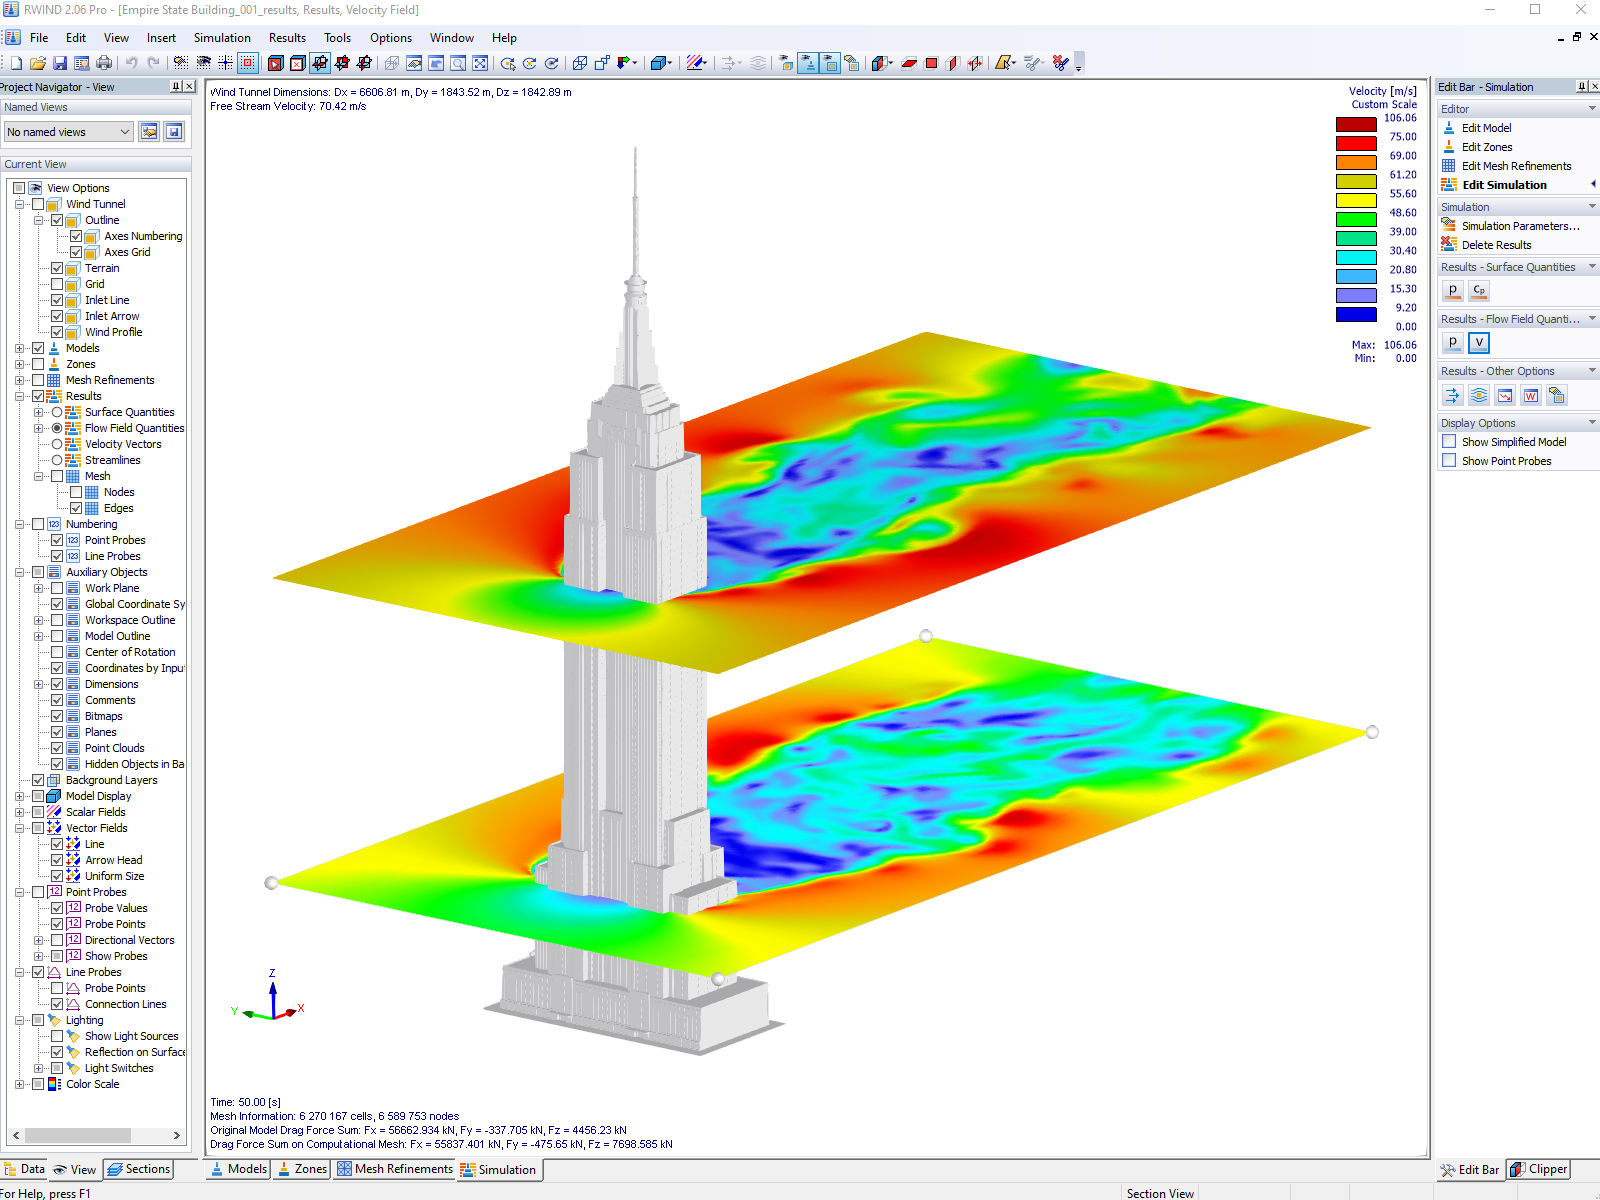Click the yellow 55.60 legend color swatch

click(x=1356, y=201)
